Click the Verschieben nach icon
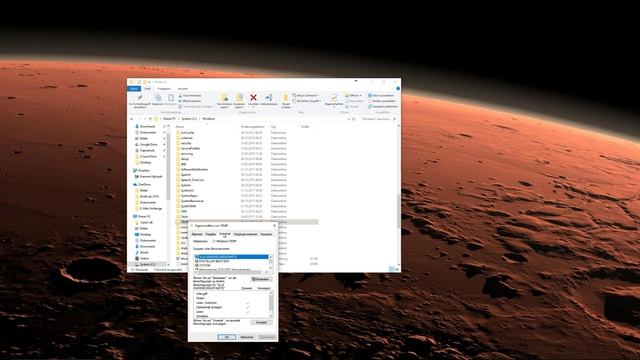 [224, 98]
